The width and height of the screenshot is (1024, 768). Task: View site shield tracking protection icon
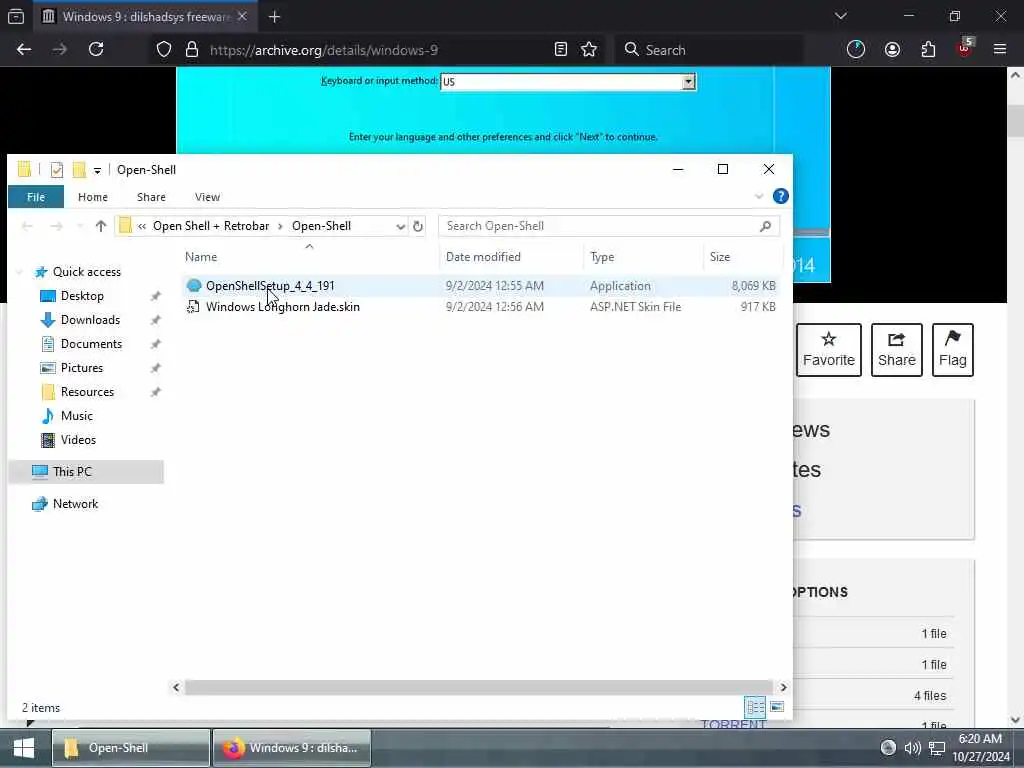[164, 50]
